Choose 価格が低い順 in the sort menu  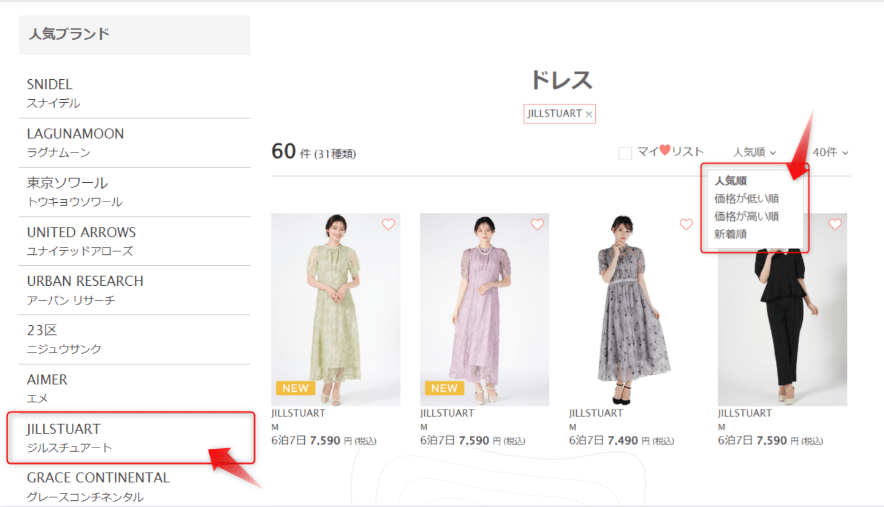point(746,199)
